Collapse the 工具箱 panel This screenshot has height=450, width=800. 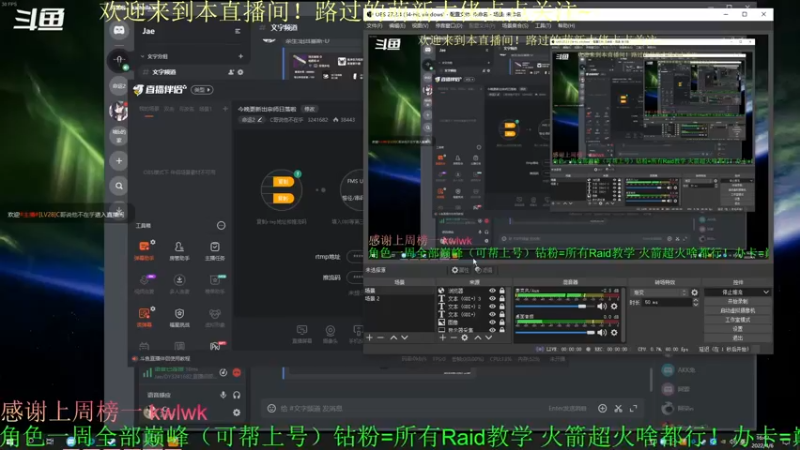point(221,226)
